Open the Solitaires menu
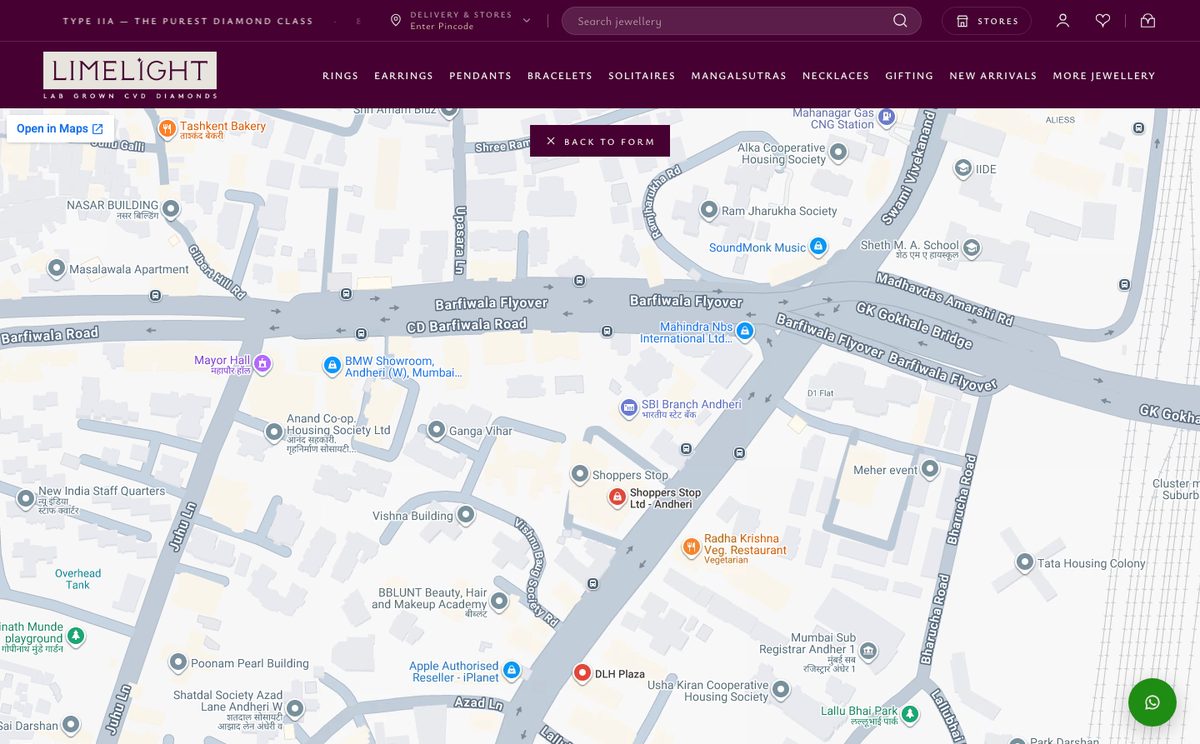 tap(642, 76)
